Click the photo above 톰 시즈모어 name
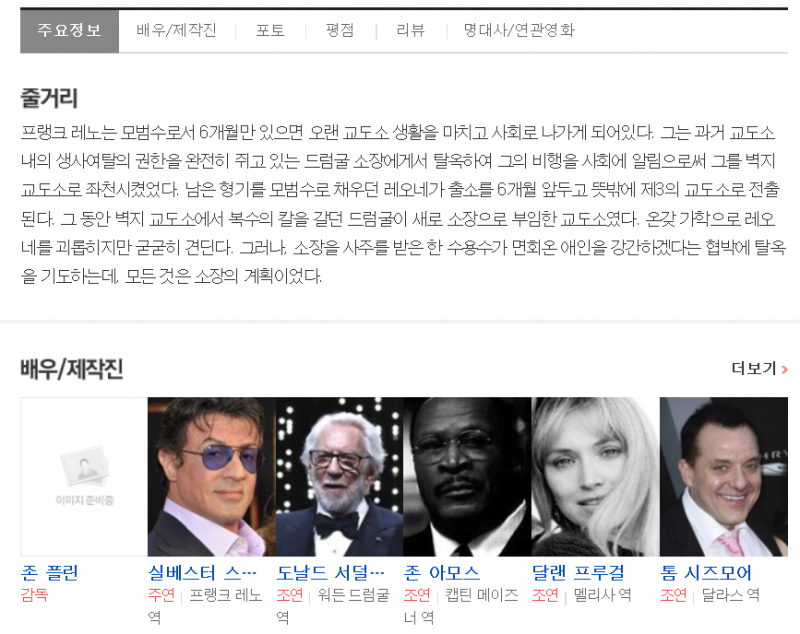Viewport: 800px width, 634px height. click(723, 476)
